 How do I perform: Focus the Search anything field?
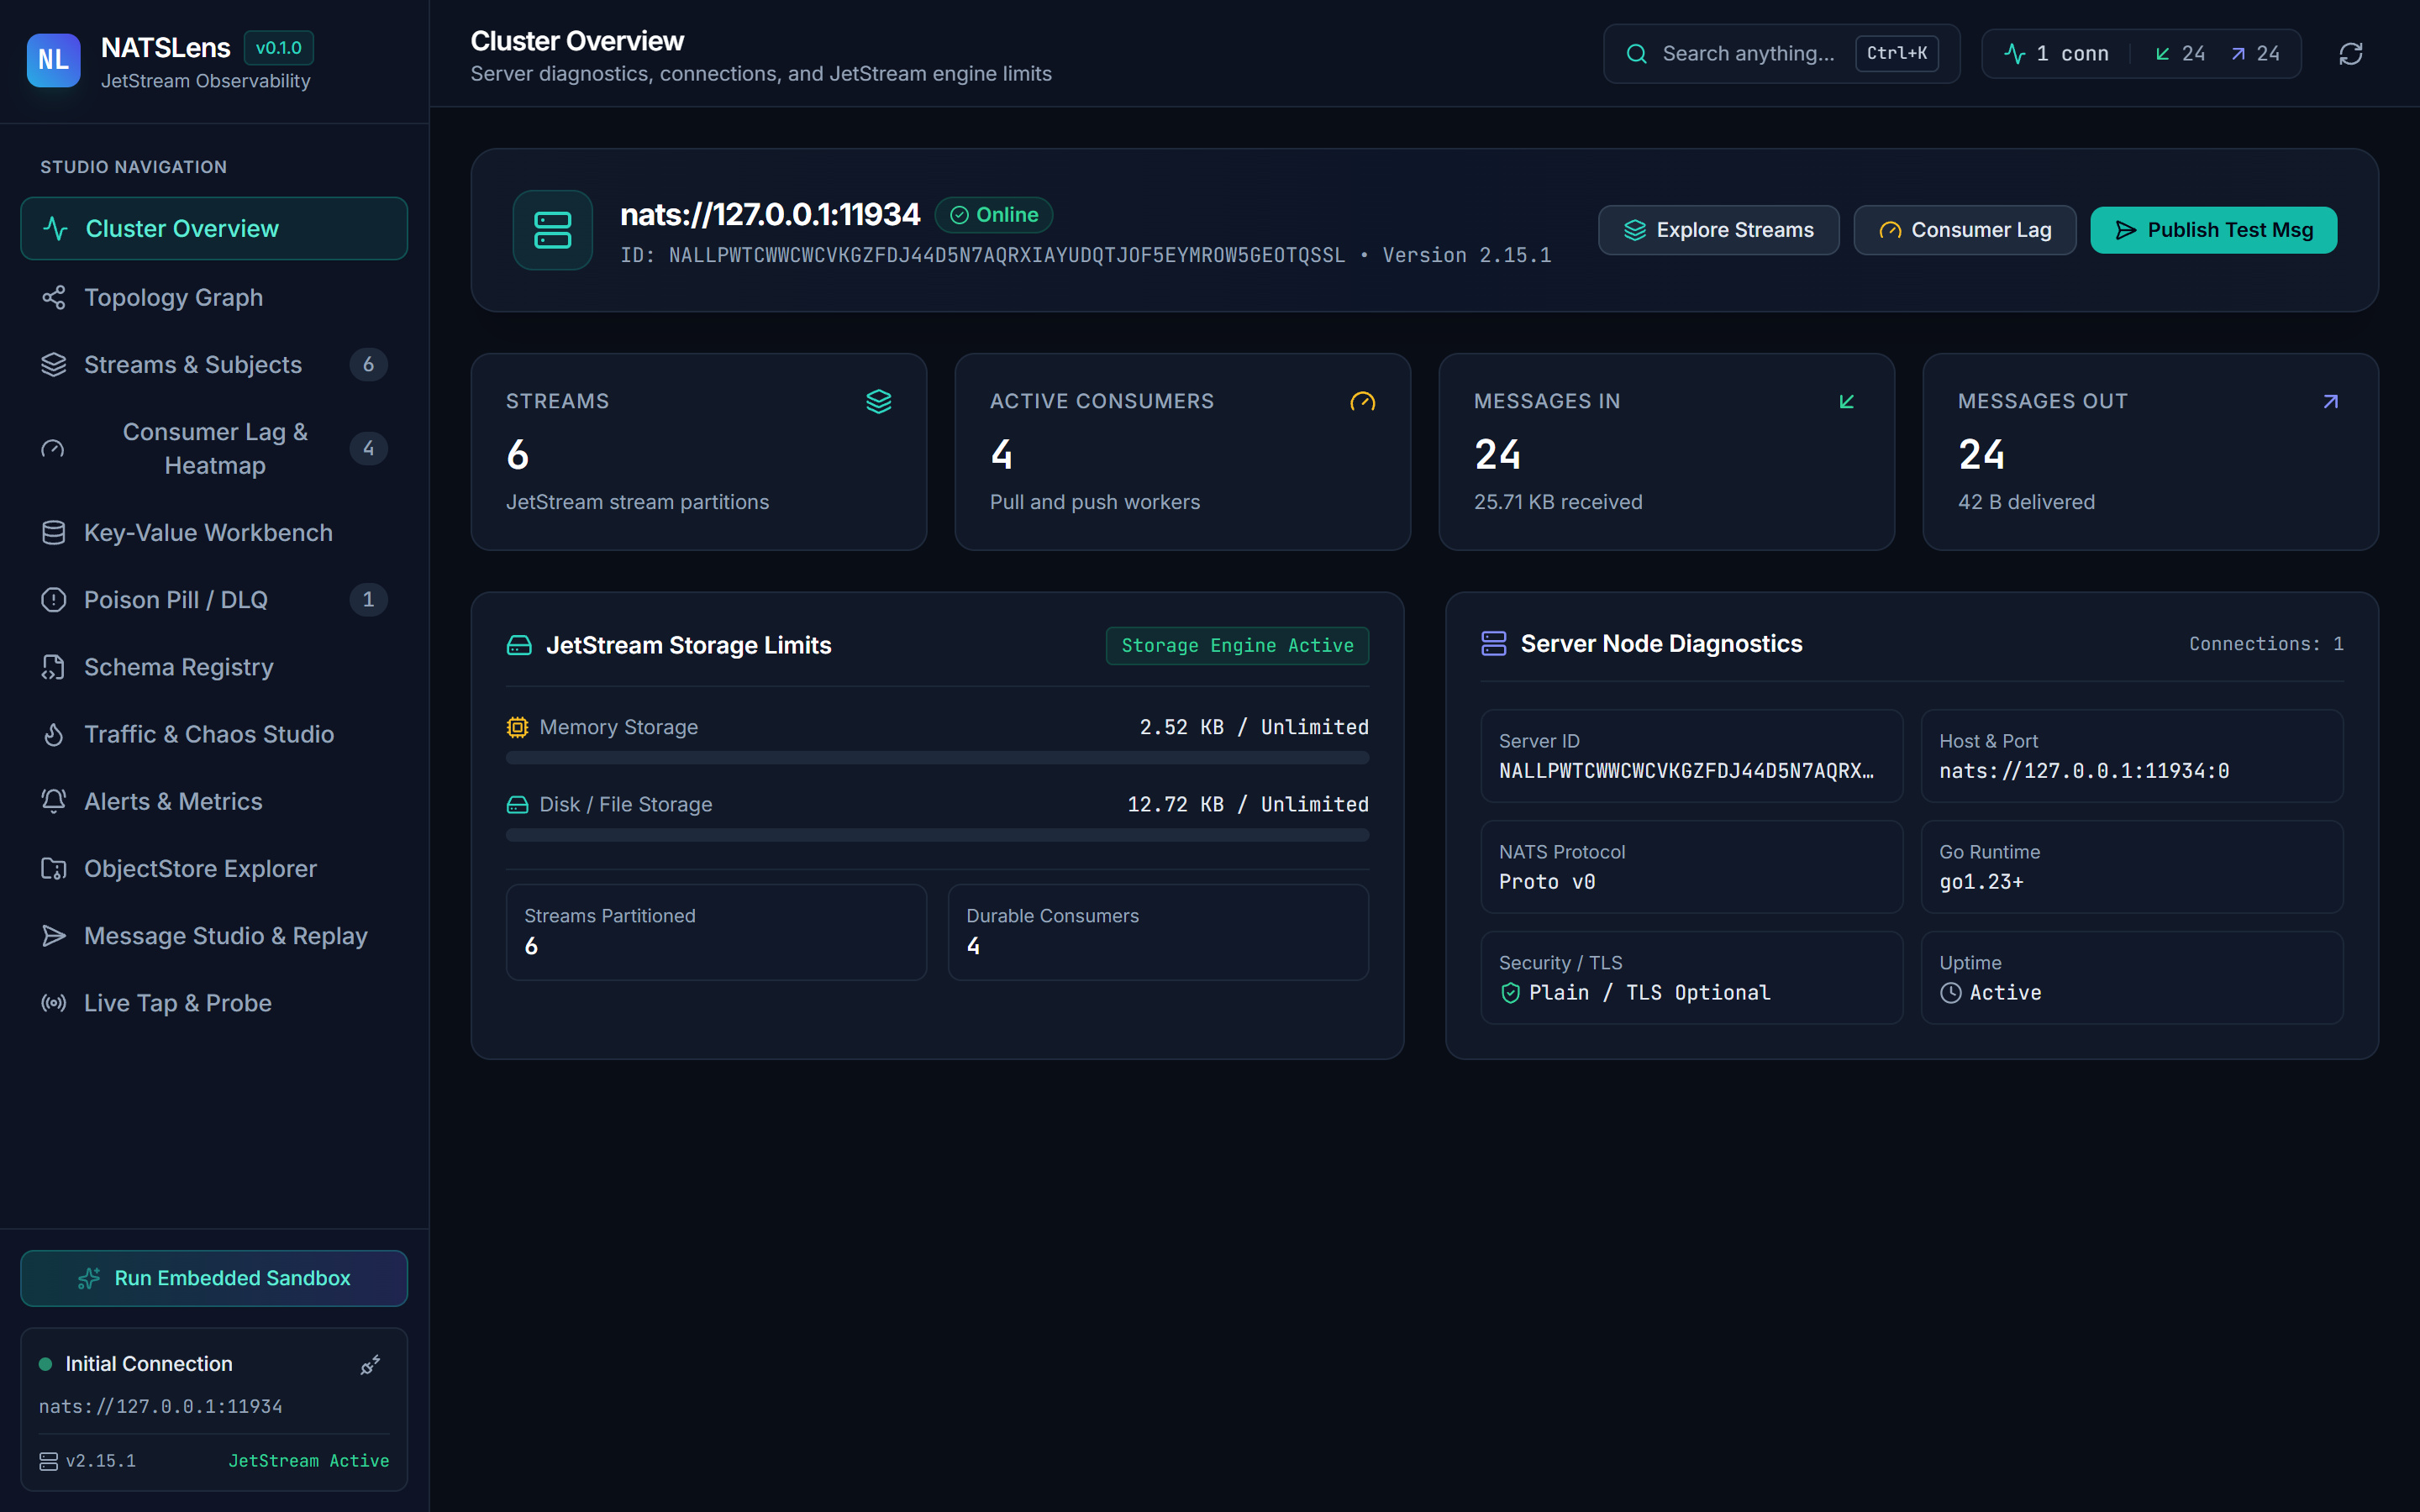point(1781,54)
